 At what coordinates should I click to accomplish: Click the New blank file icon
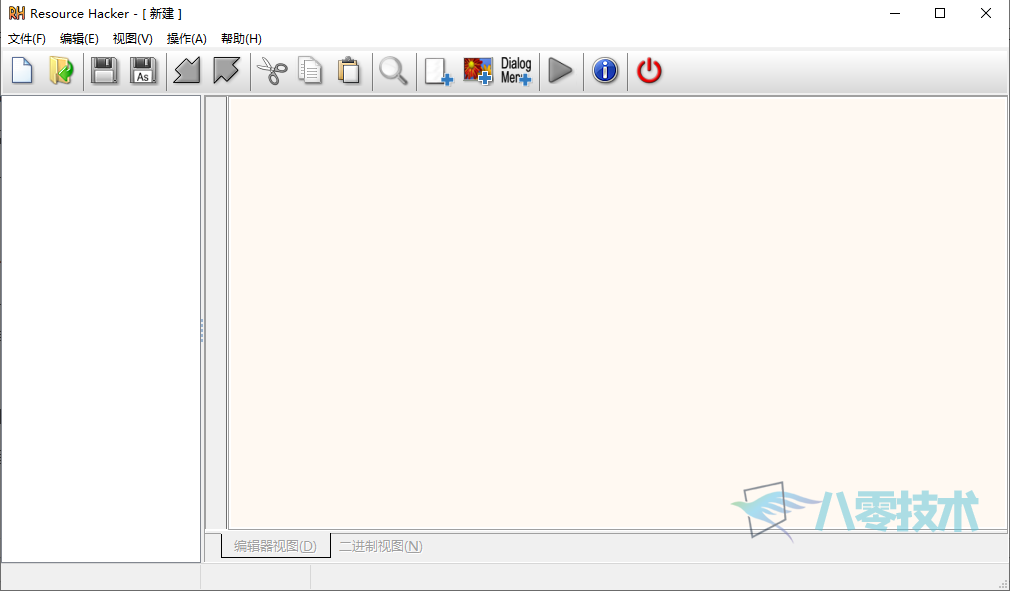[x=22, y=70]
